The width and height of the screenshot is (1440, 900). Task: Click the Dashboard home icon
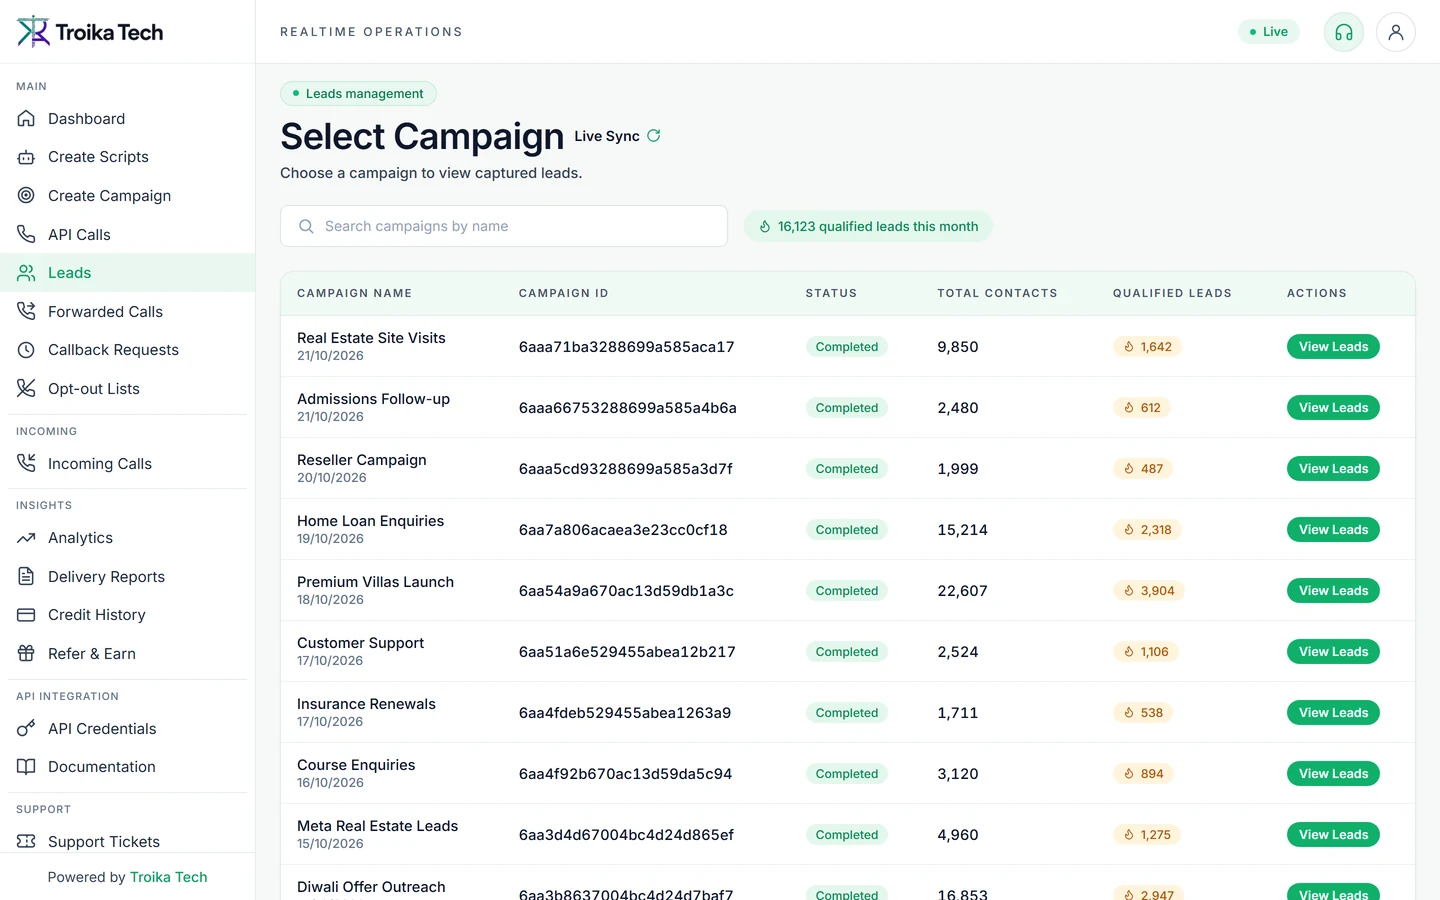coord(26,119)
